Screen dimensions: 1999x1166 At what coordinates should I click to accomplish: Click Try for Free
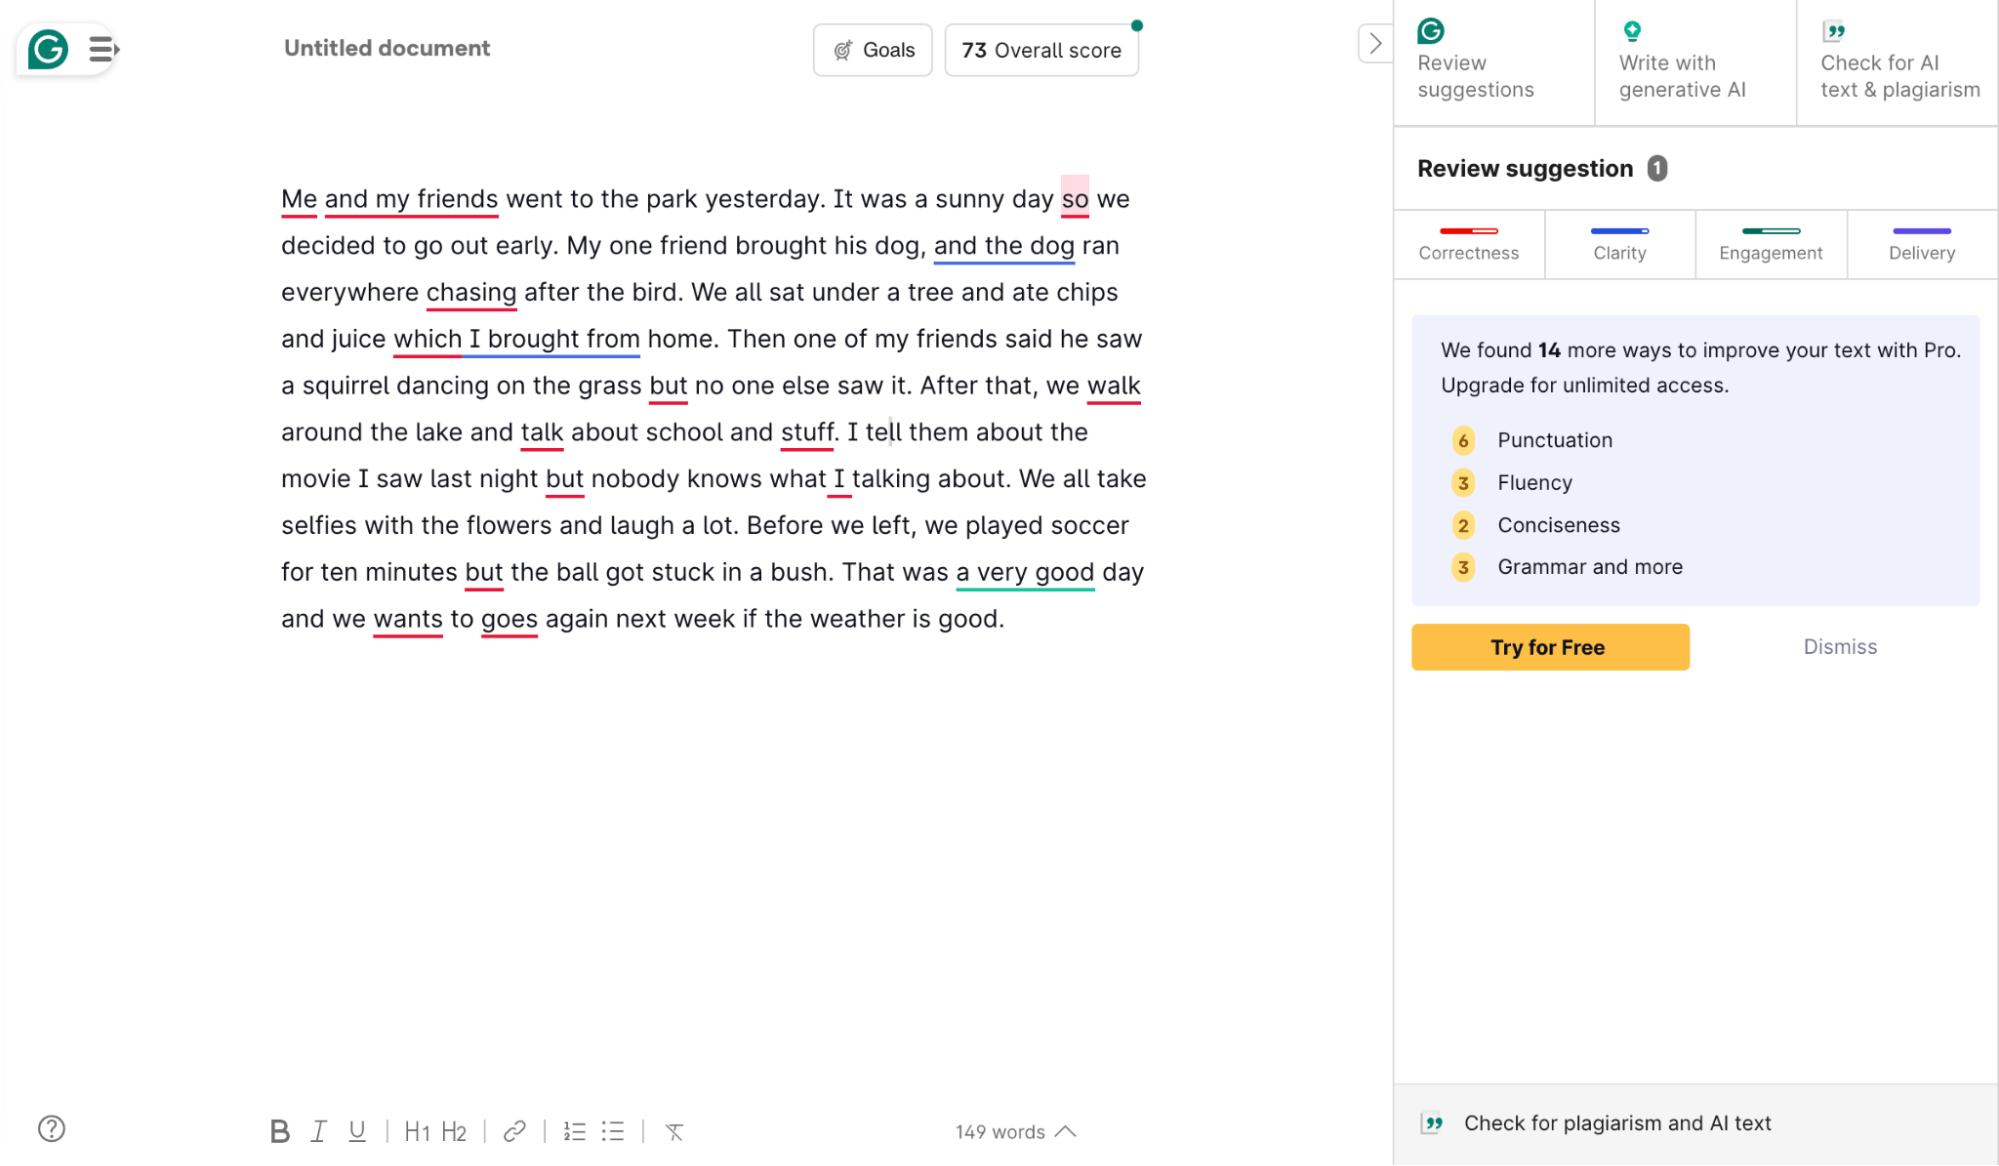(1550, 647)
